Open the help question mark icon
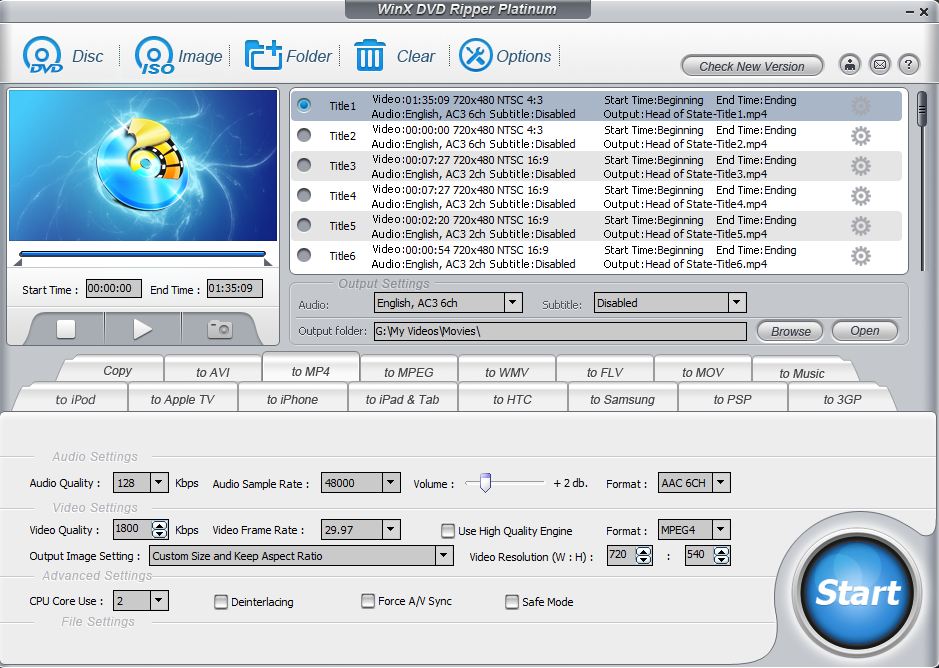The width and height of the screenshot is (939, 668). [x=908, y=64]
